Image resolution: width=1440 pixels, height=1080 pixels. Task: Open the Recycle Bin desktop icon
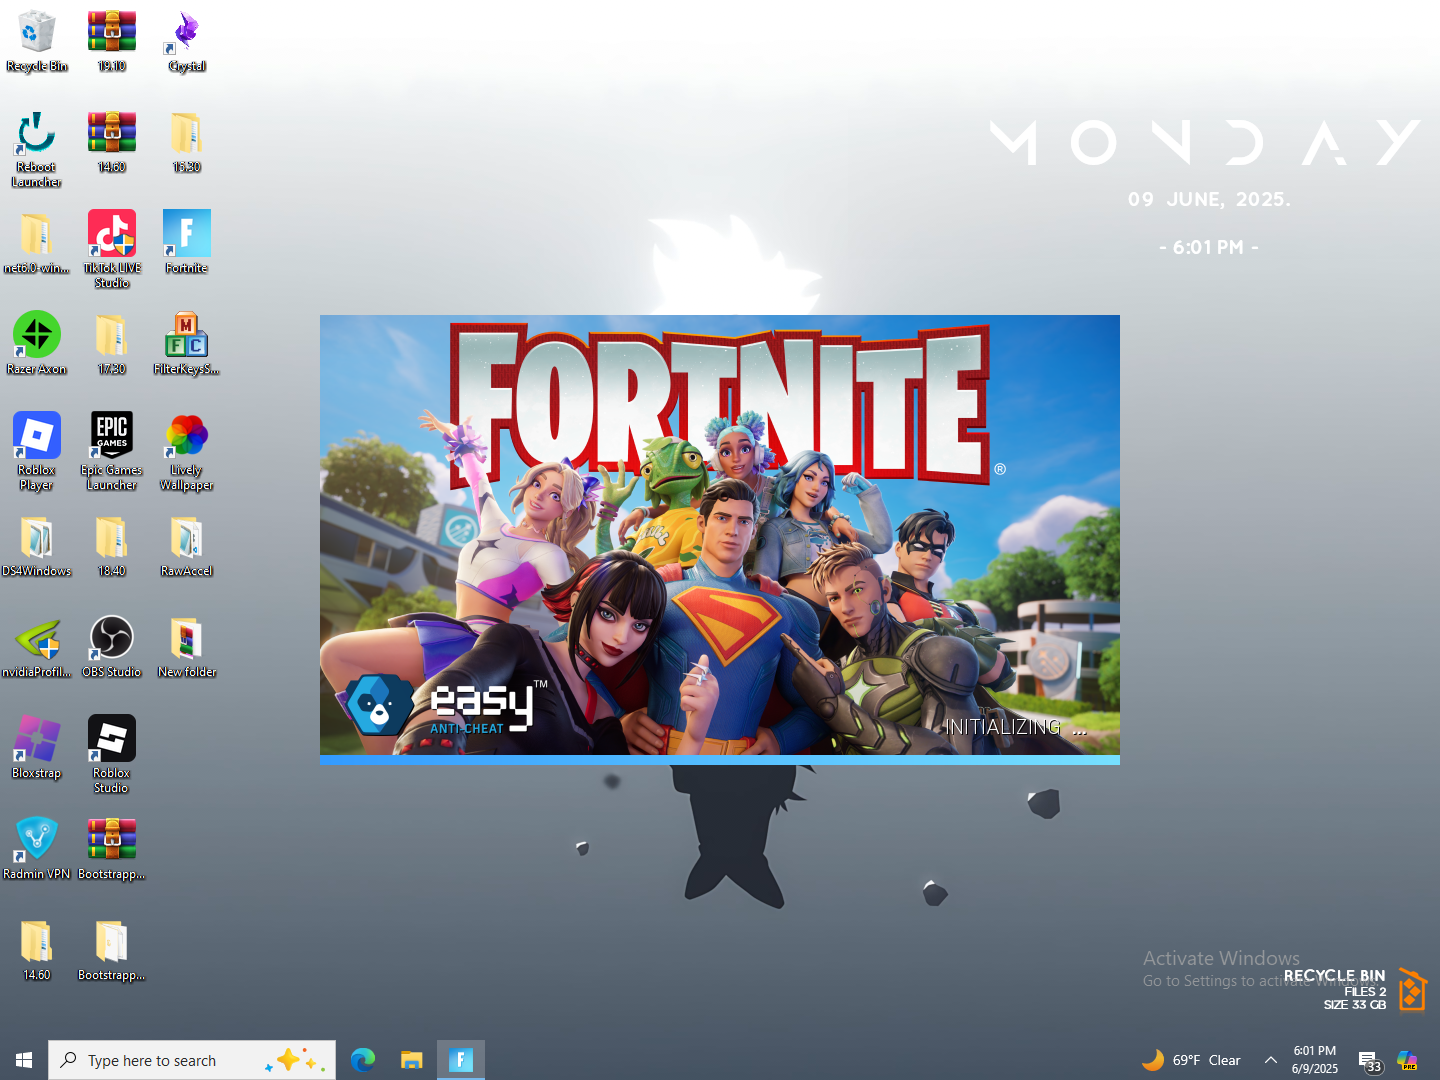37,41
